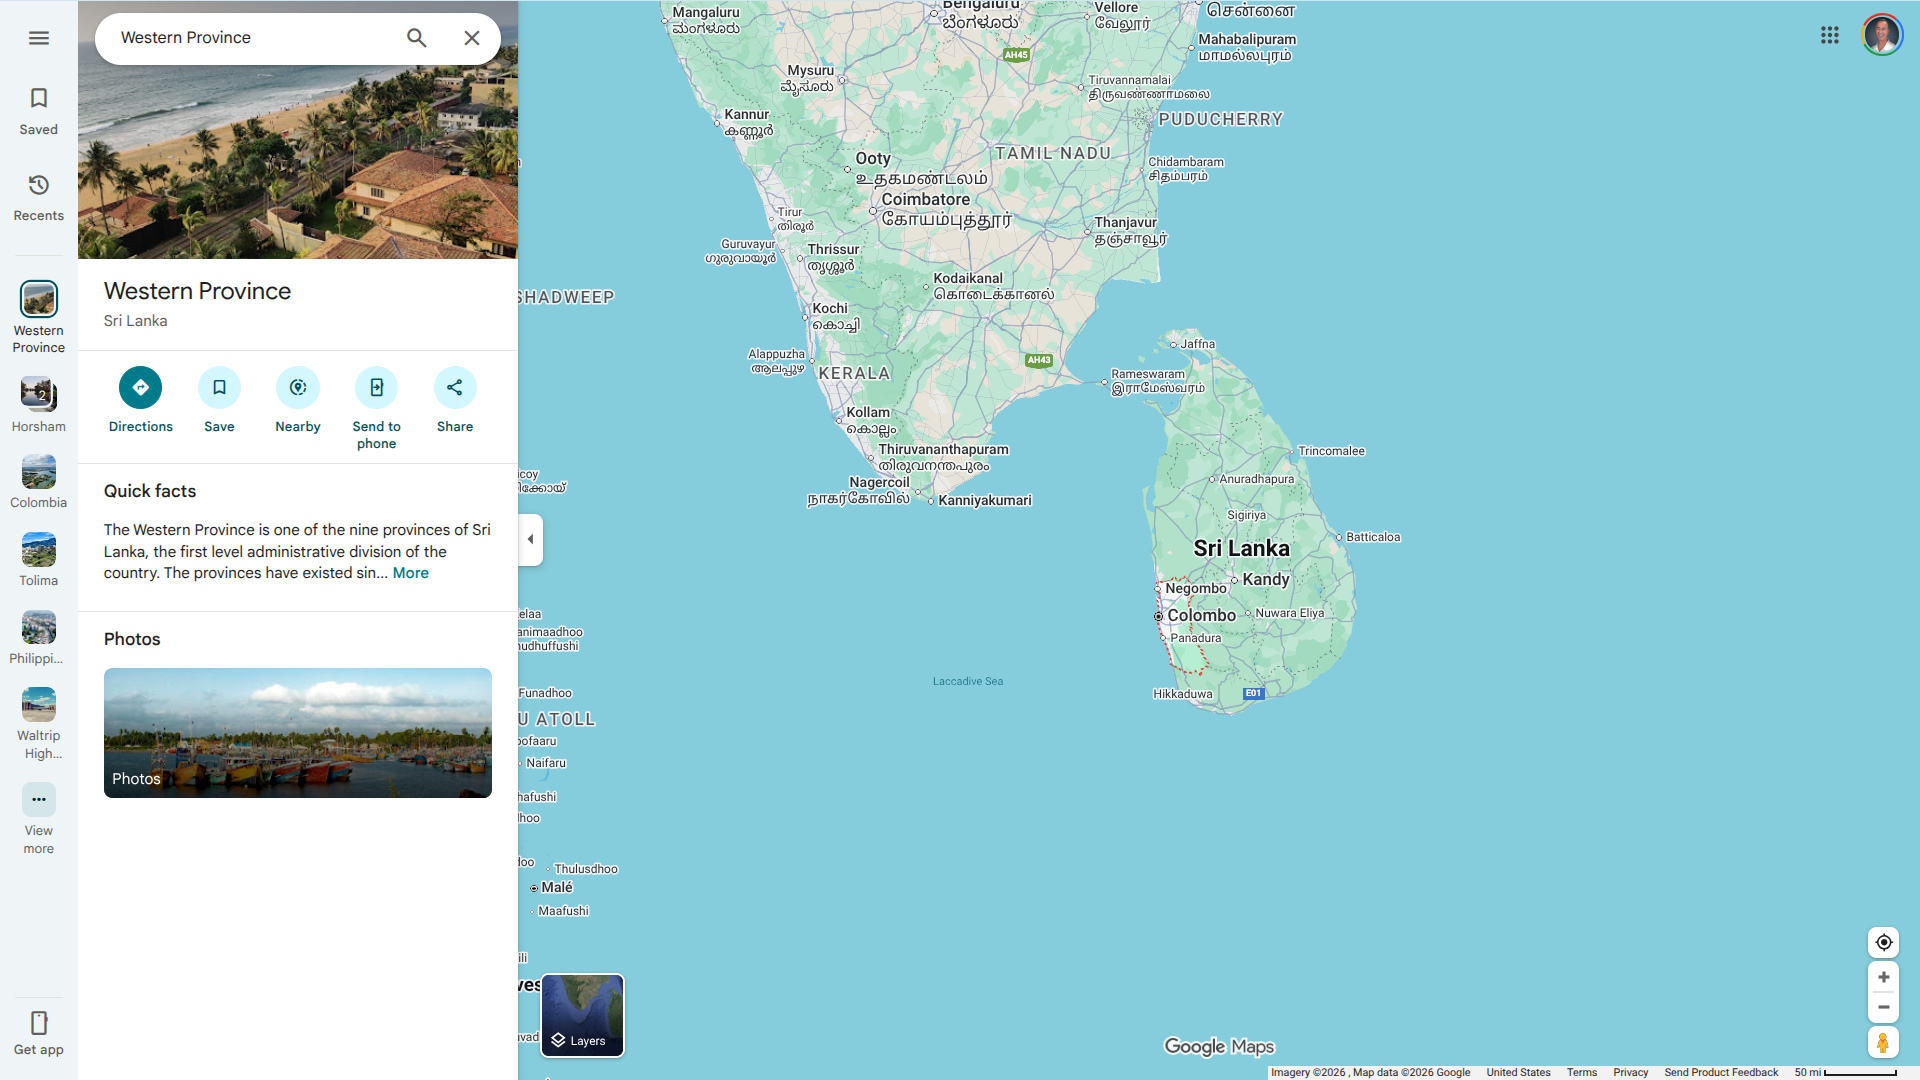Click the Directions icon button
The image size is (1920, 1080).
click(x=140, y=388)
